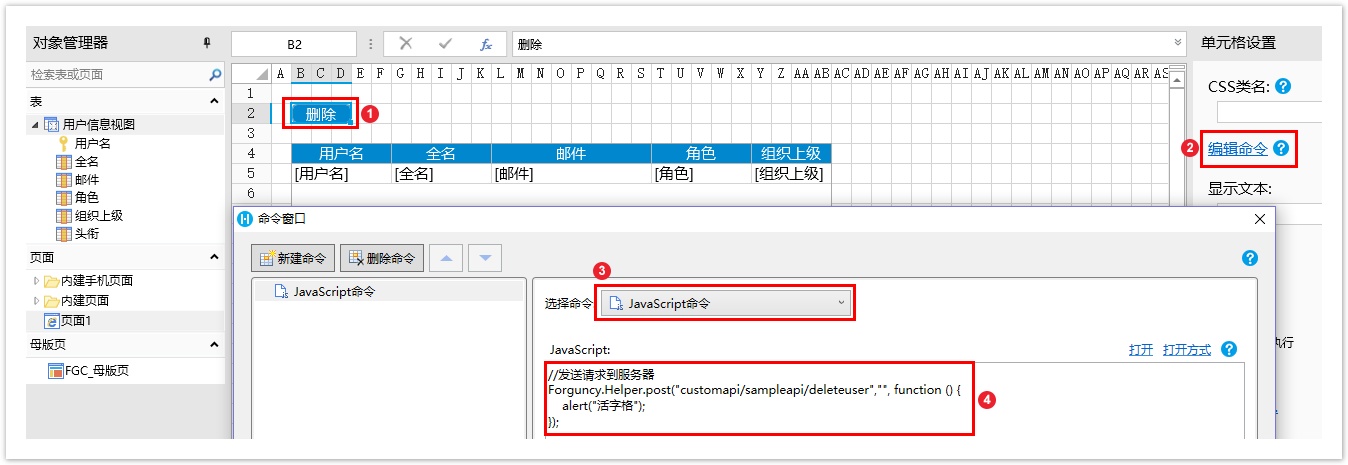Cancel edit with the X icon in formula bar
1348x465 pixels.
[x=405, y=44]
